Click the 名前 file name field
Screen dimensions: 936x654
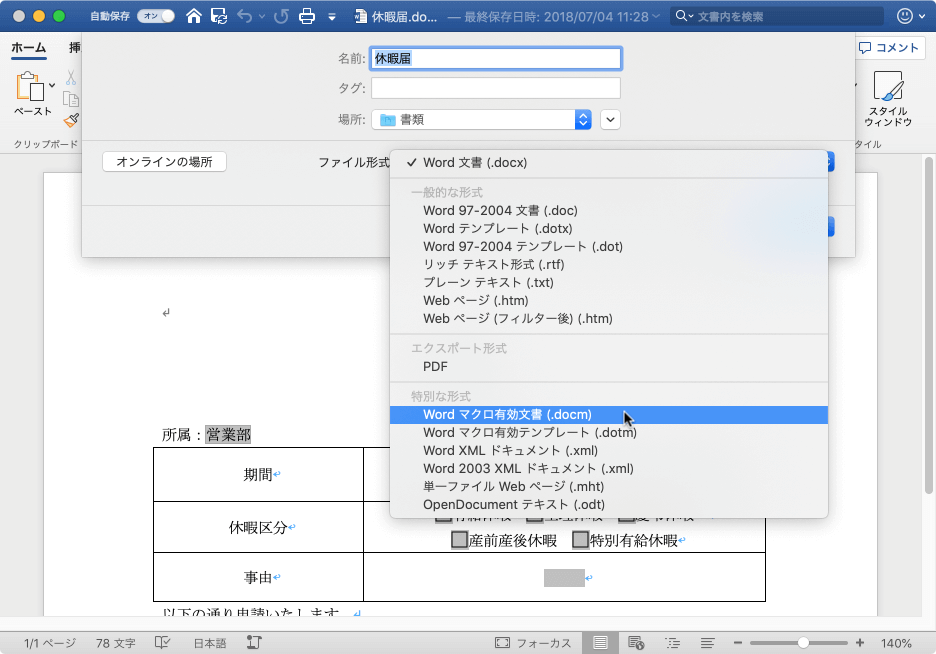click(495, 58)
